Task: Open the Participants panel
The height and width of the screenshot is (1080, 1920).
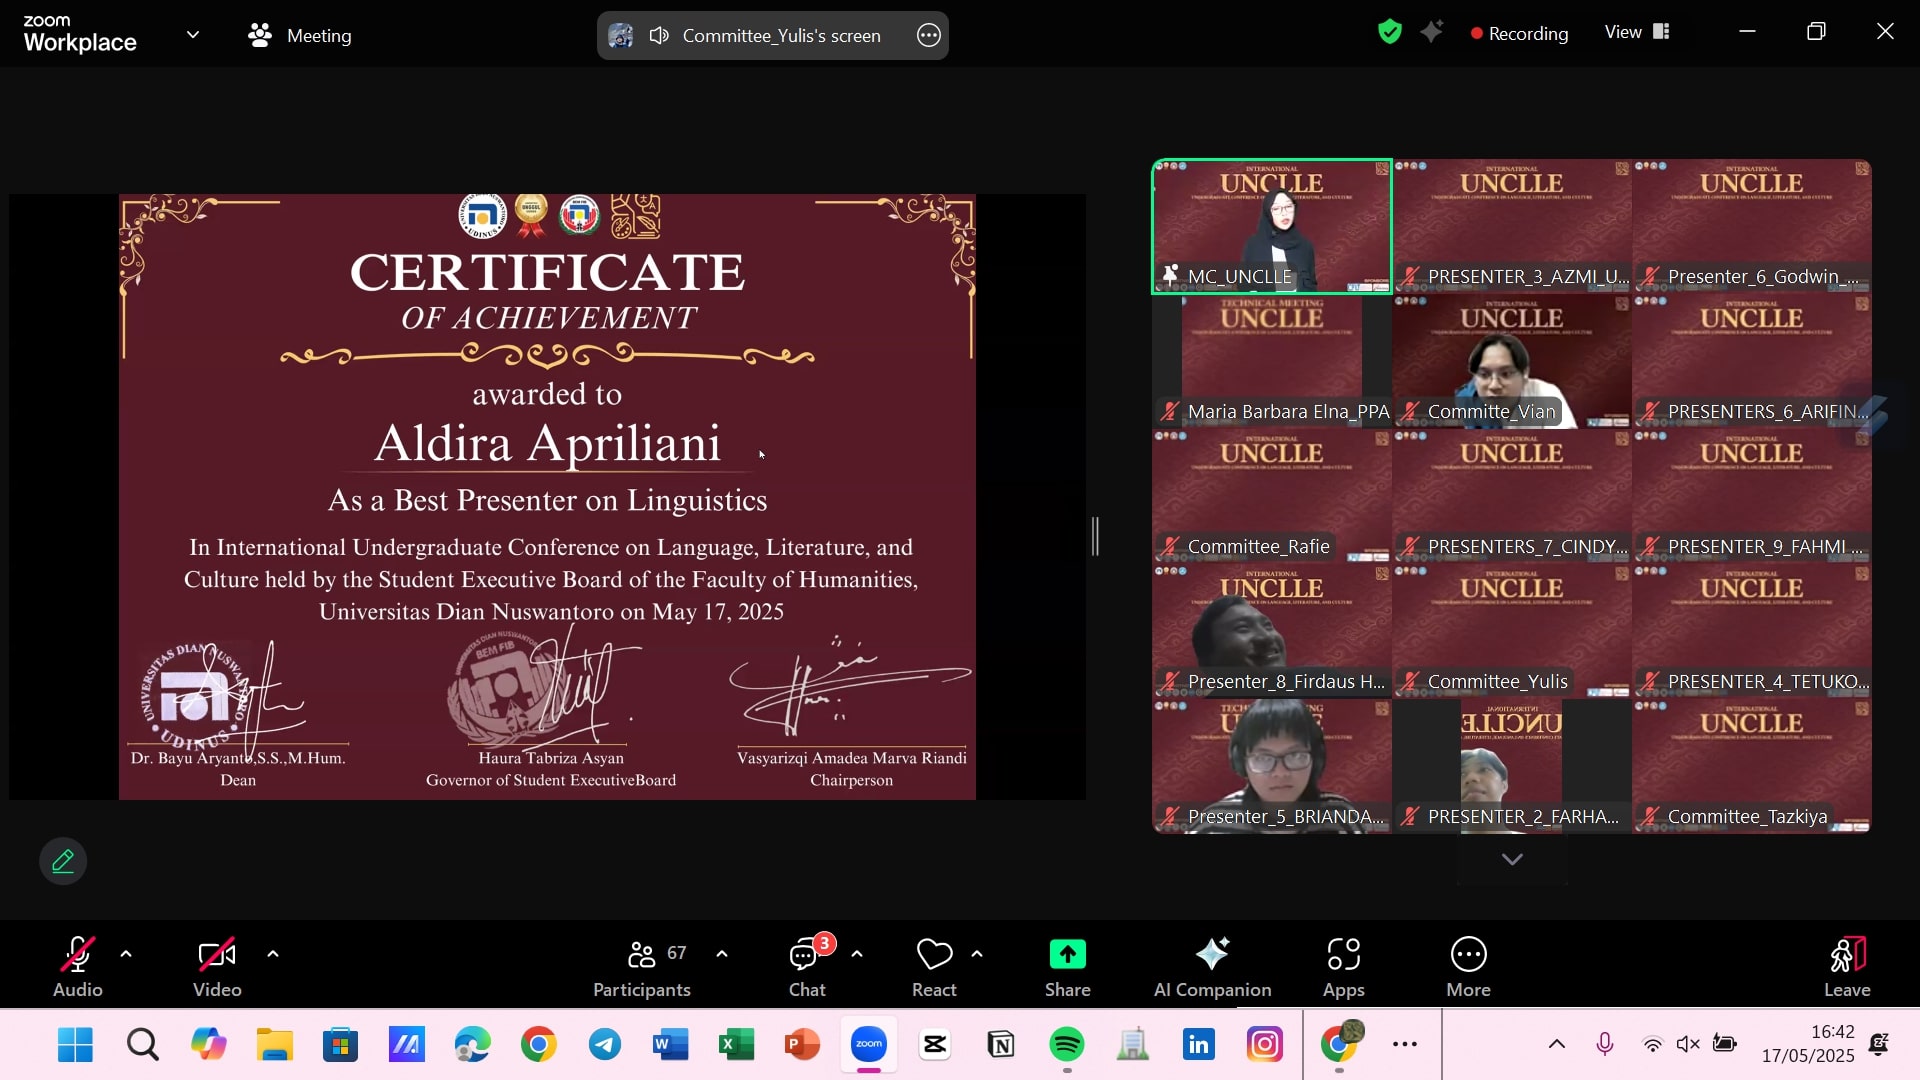Action: click(642, 967)
